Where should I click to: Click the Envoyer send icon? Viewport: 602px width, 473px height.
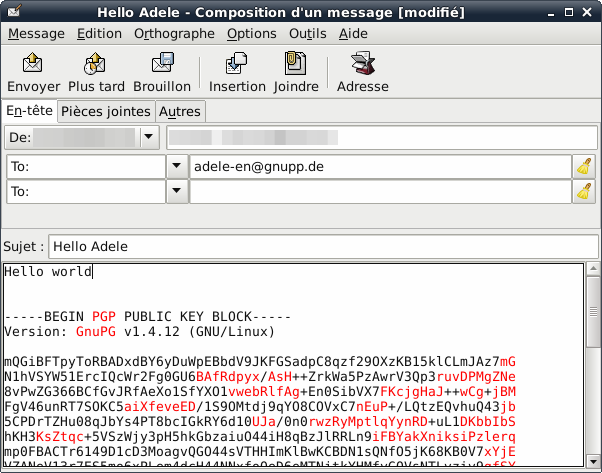[x=33, y=65]
